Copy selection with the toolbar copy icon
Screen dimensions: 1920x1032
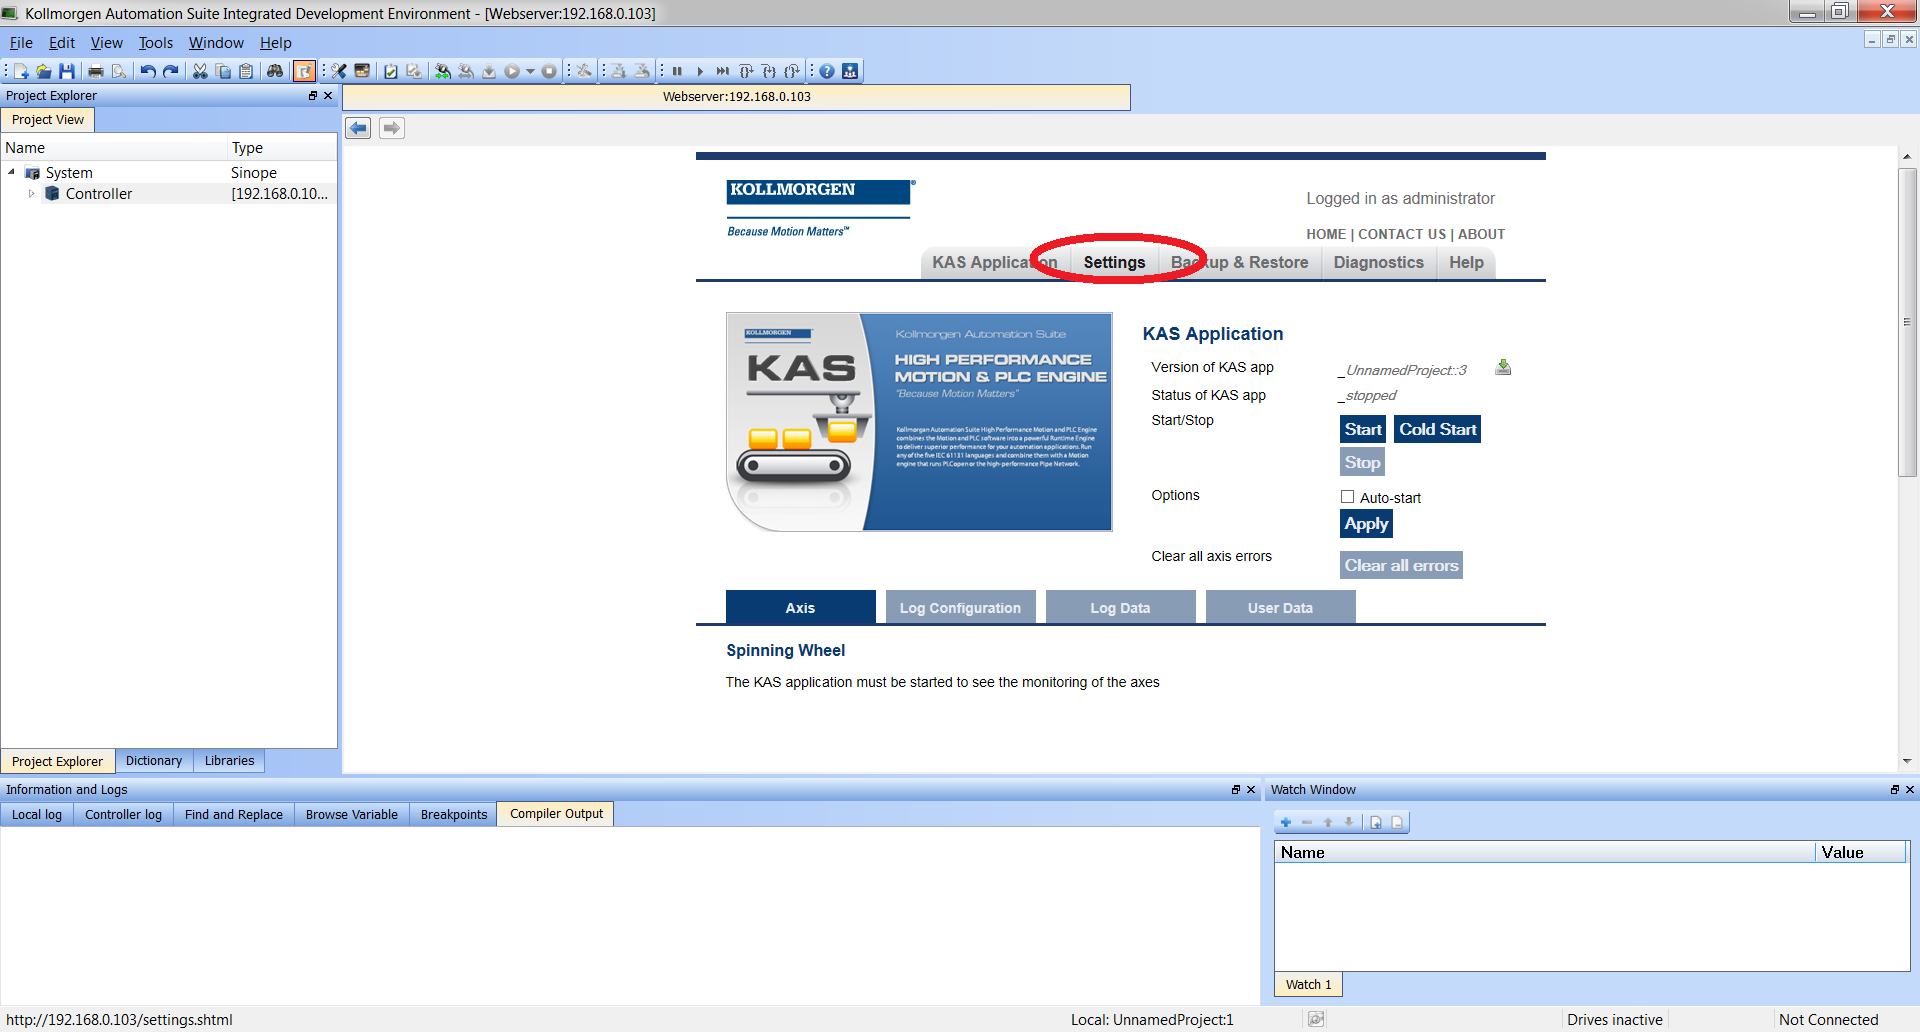click(x=223, y=71)
